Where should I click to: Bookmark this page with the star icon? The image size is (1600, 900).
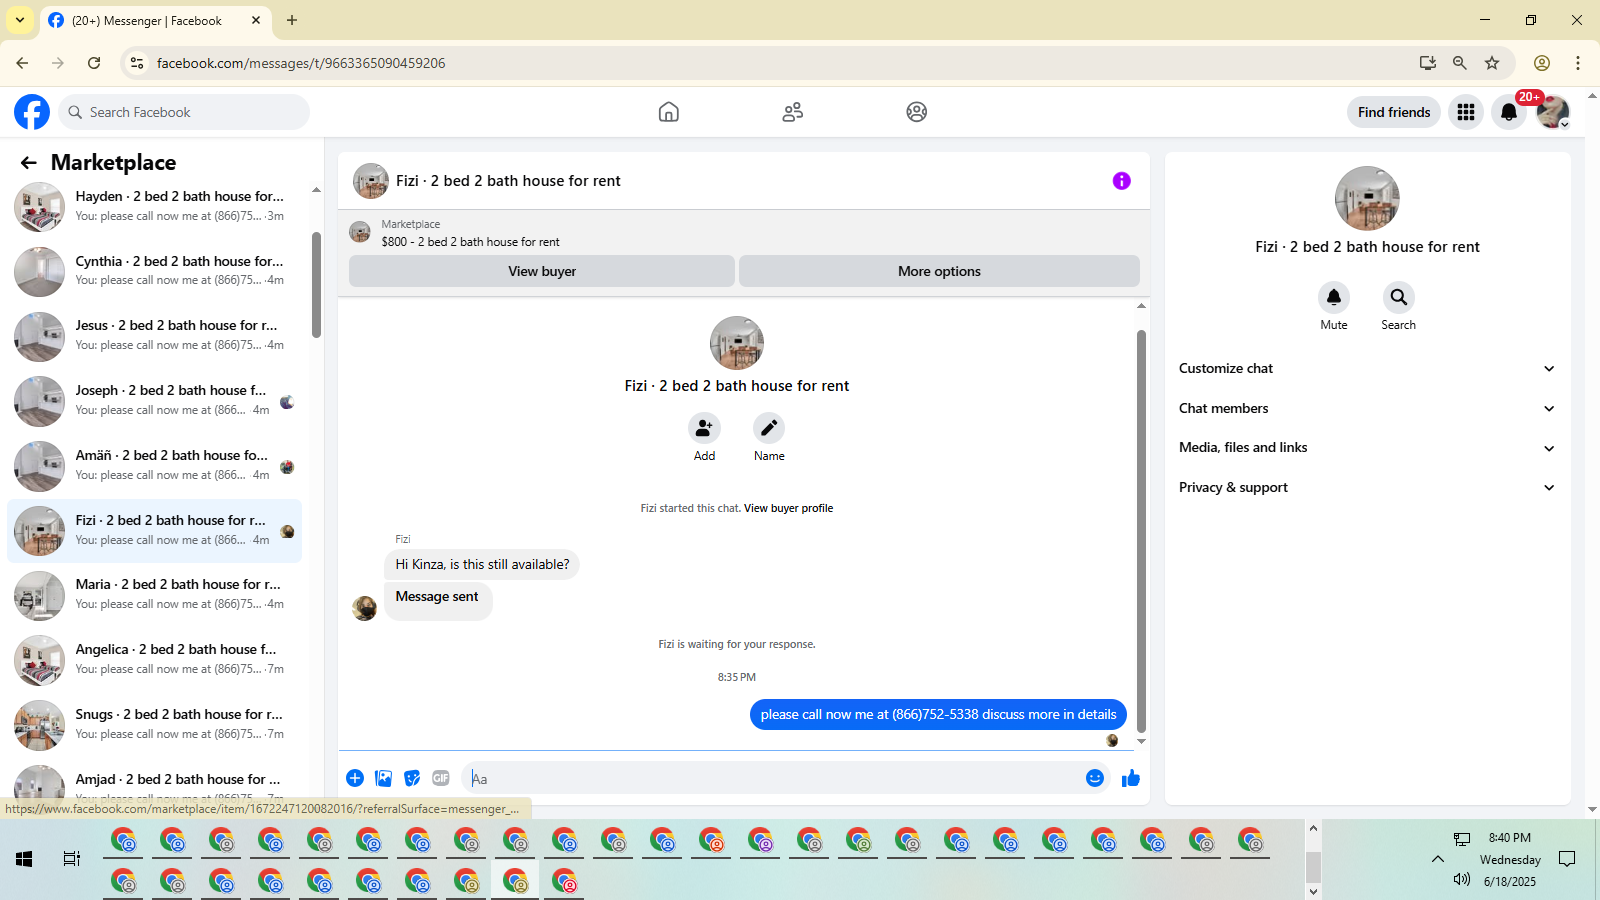[1492, 63]
